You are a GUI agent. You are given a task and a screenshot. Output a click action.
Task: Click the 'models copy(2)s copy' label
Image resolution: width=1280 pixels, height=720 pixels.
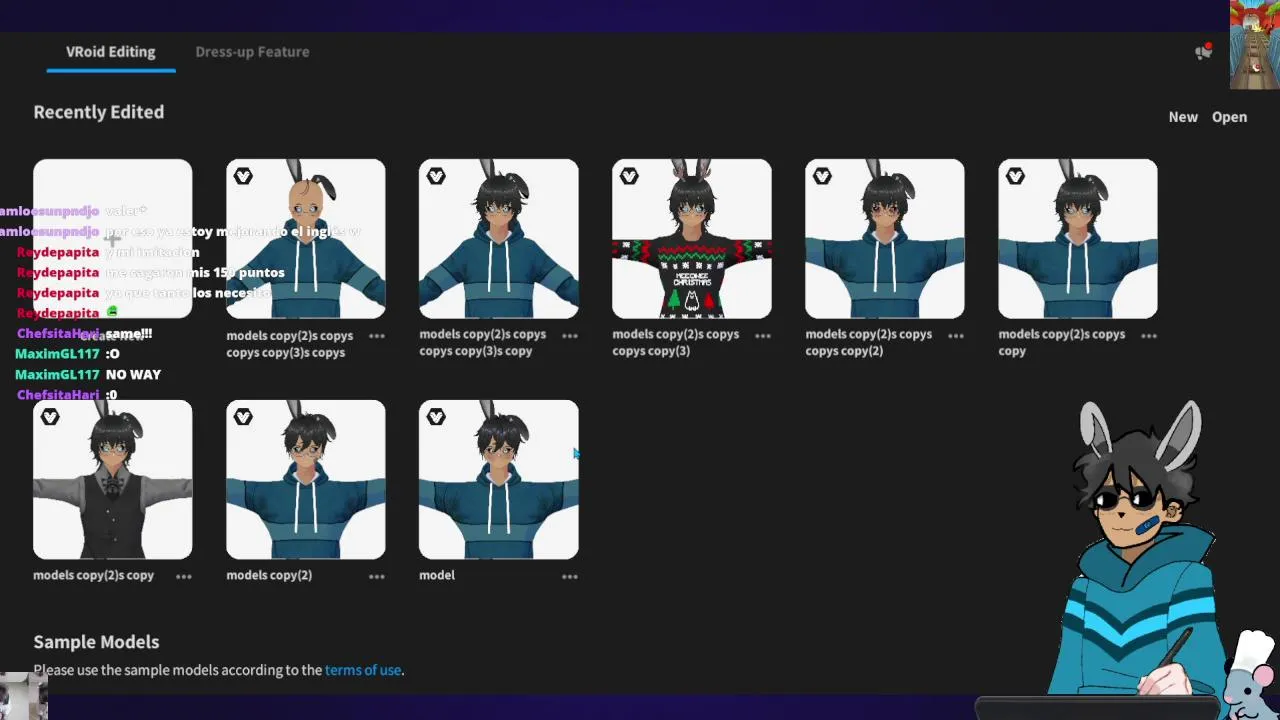coord(93,575)
